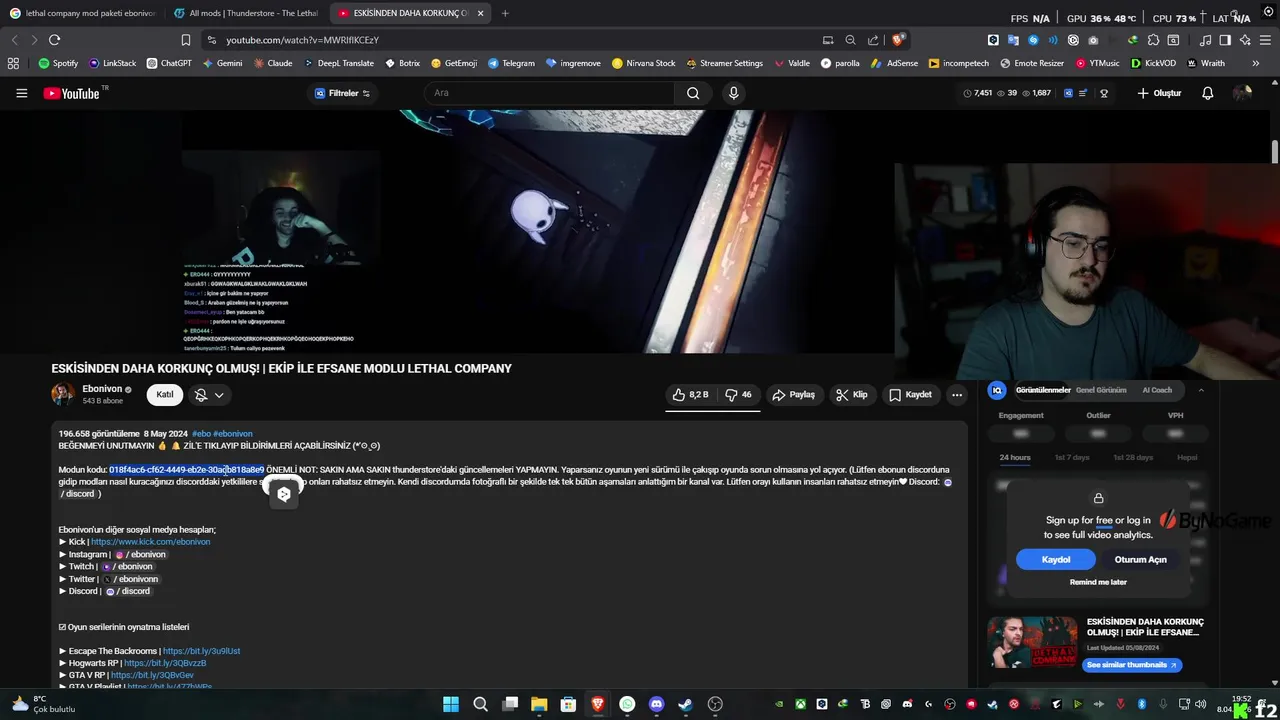Select the 24 hours timeframe tab
This screenshot has height=720, width=1280.
point(1015,457)
